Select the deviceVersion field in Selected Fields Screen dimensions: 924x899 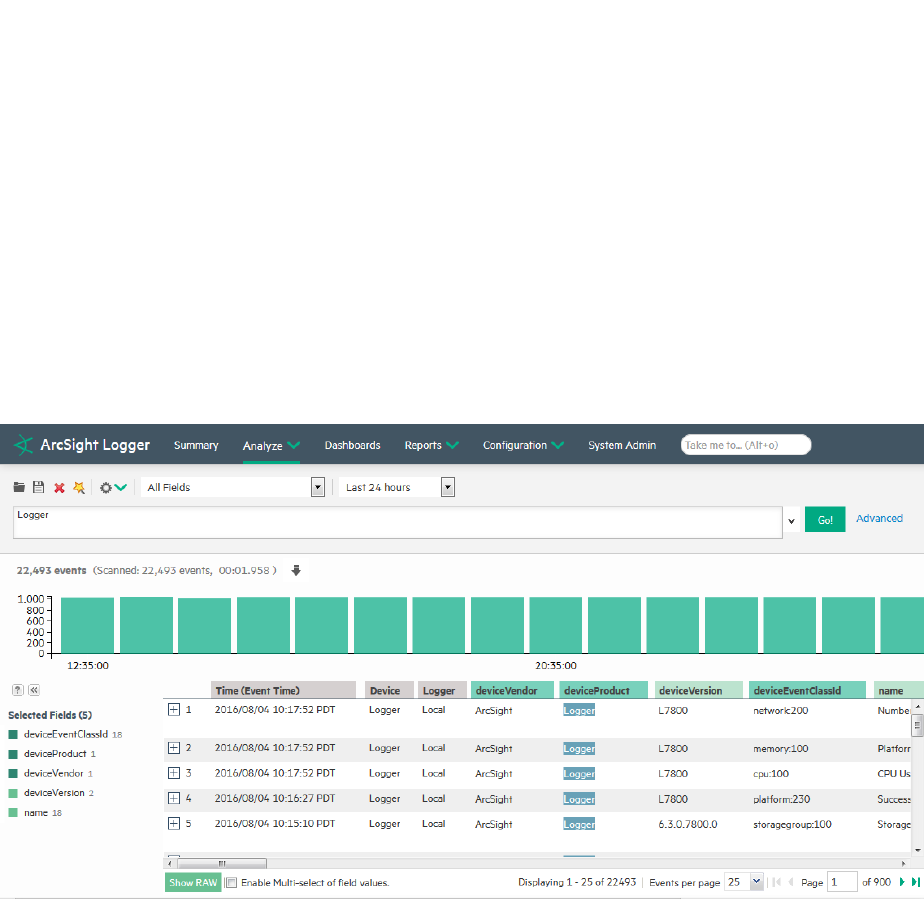54,793
